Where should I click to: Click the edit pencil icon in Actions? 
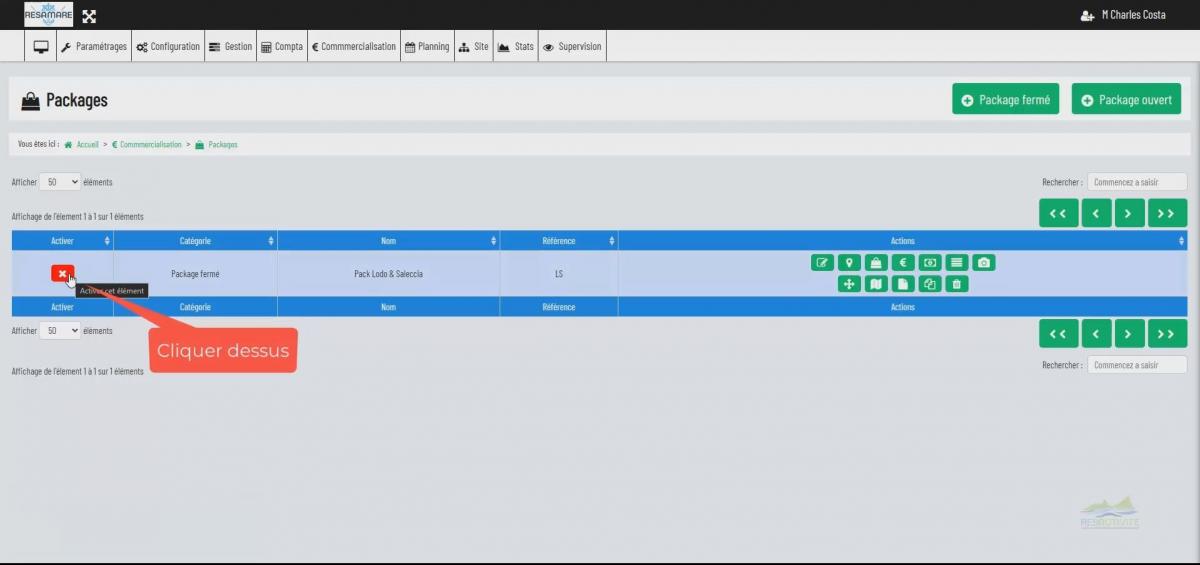point(822,263)
